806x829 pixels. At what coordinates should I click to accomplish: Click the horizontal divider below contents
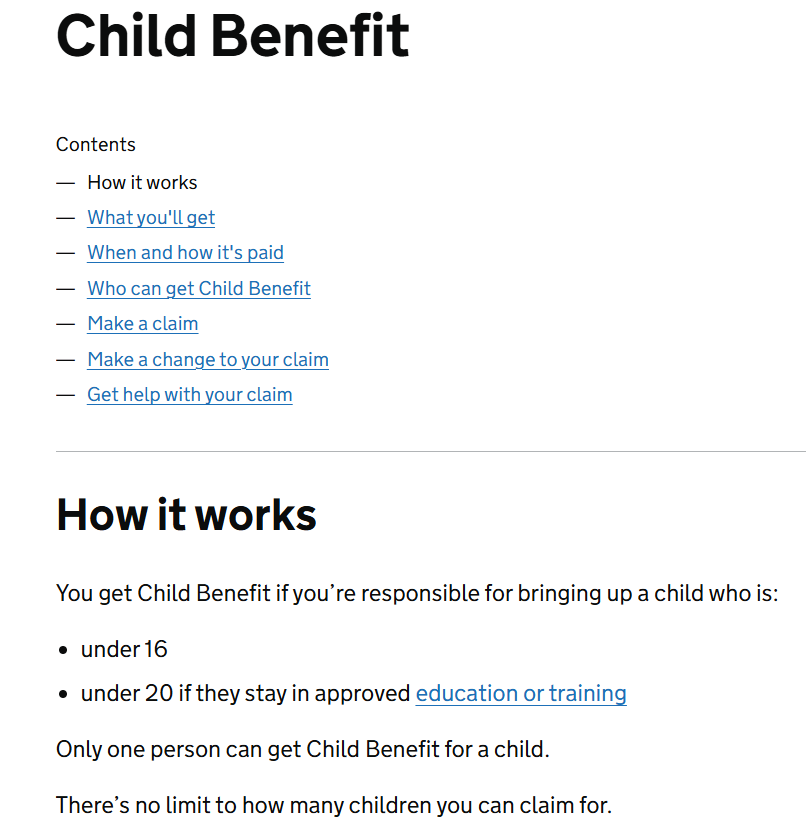pos(430,452)
